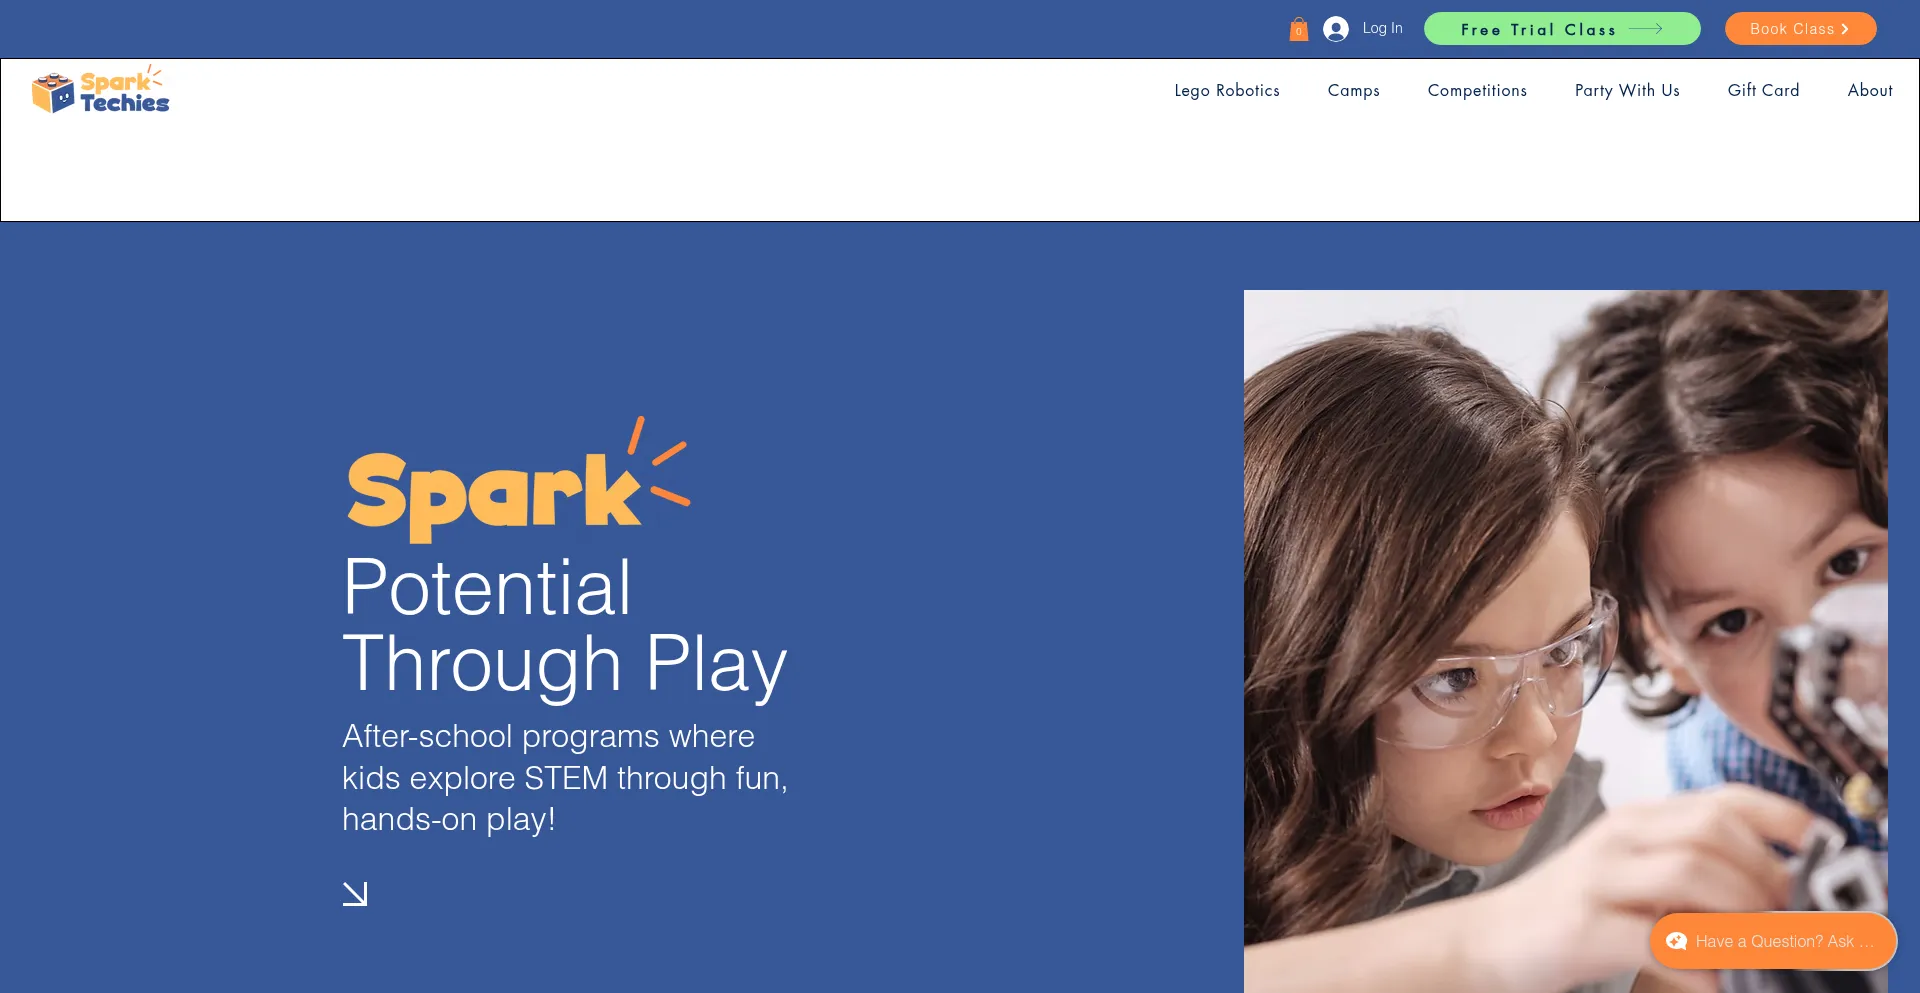Image resolution: width=1920 pixels, height=993 pixels.
Task: Expand the About navigation menu
Action: click(1870, 90)
